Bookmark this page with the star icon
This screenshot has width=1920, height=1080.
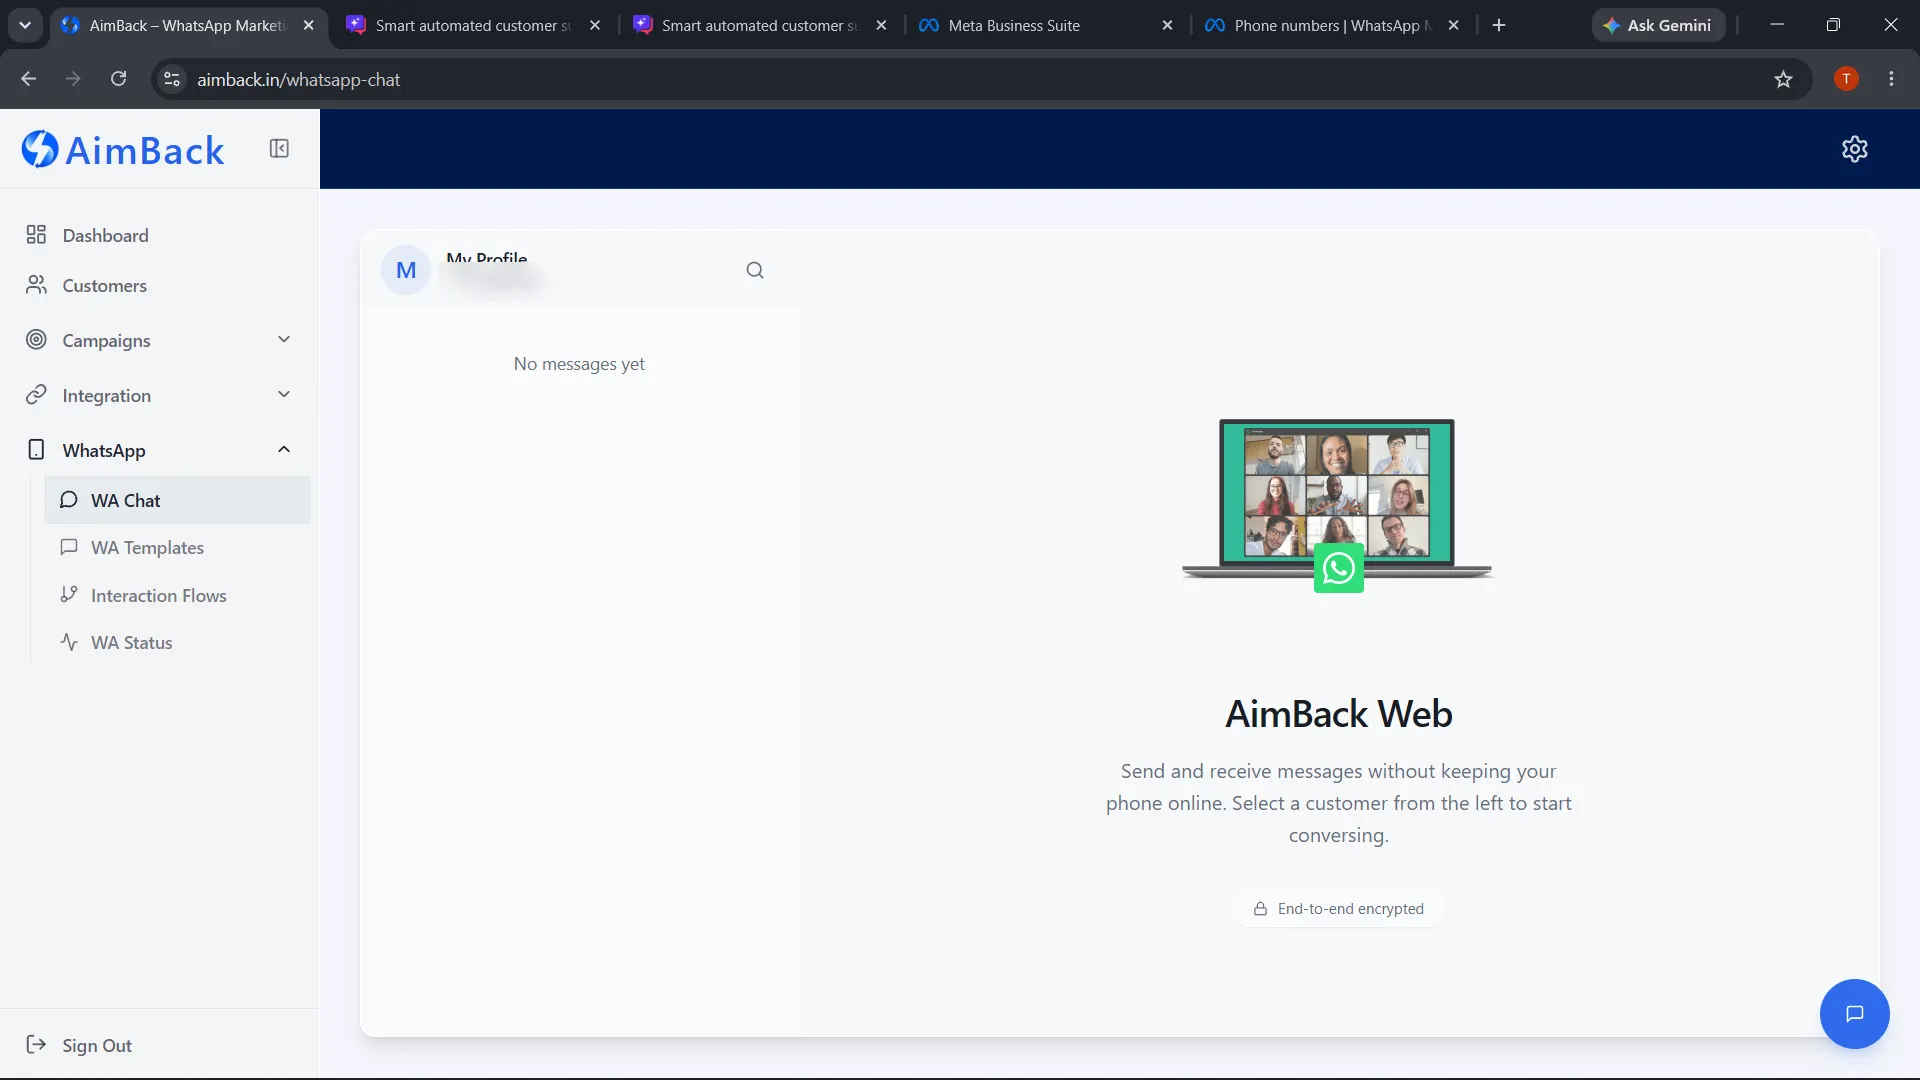pos(1783,79)
